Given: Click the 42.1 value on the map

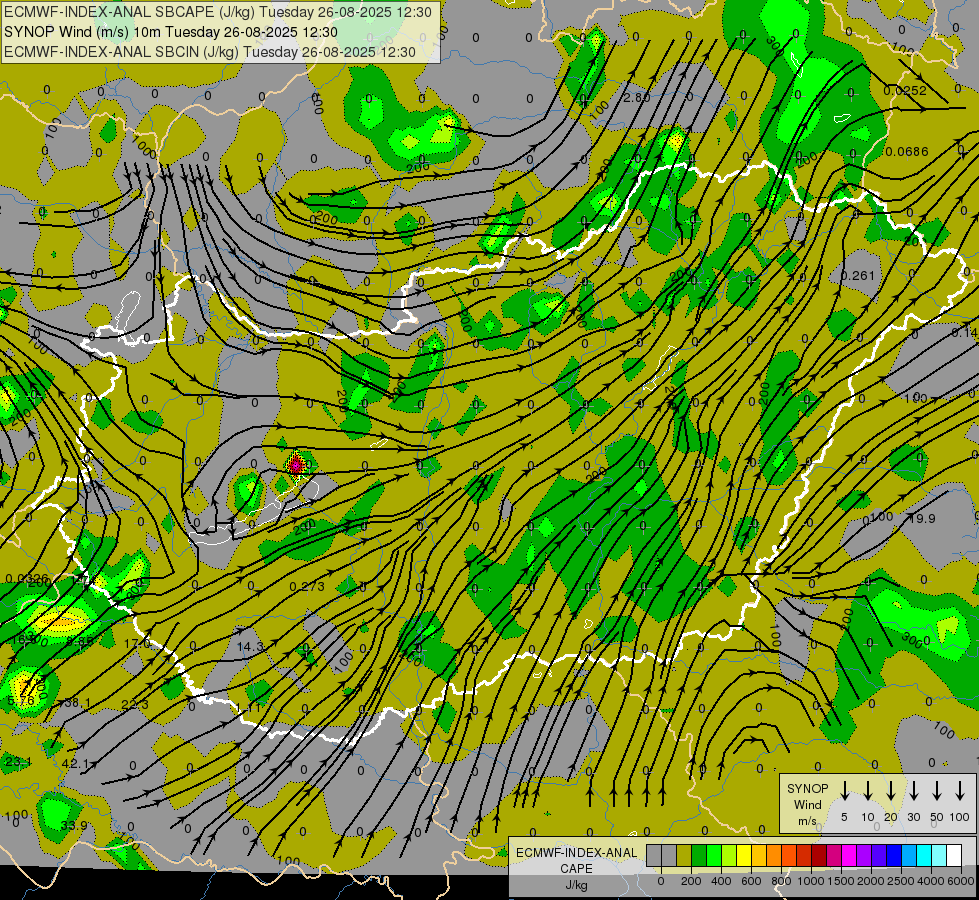Looking at the screenshot, I should 76,763.
